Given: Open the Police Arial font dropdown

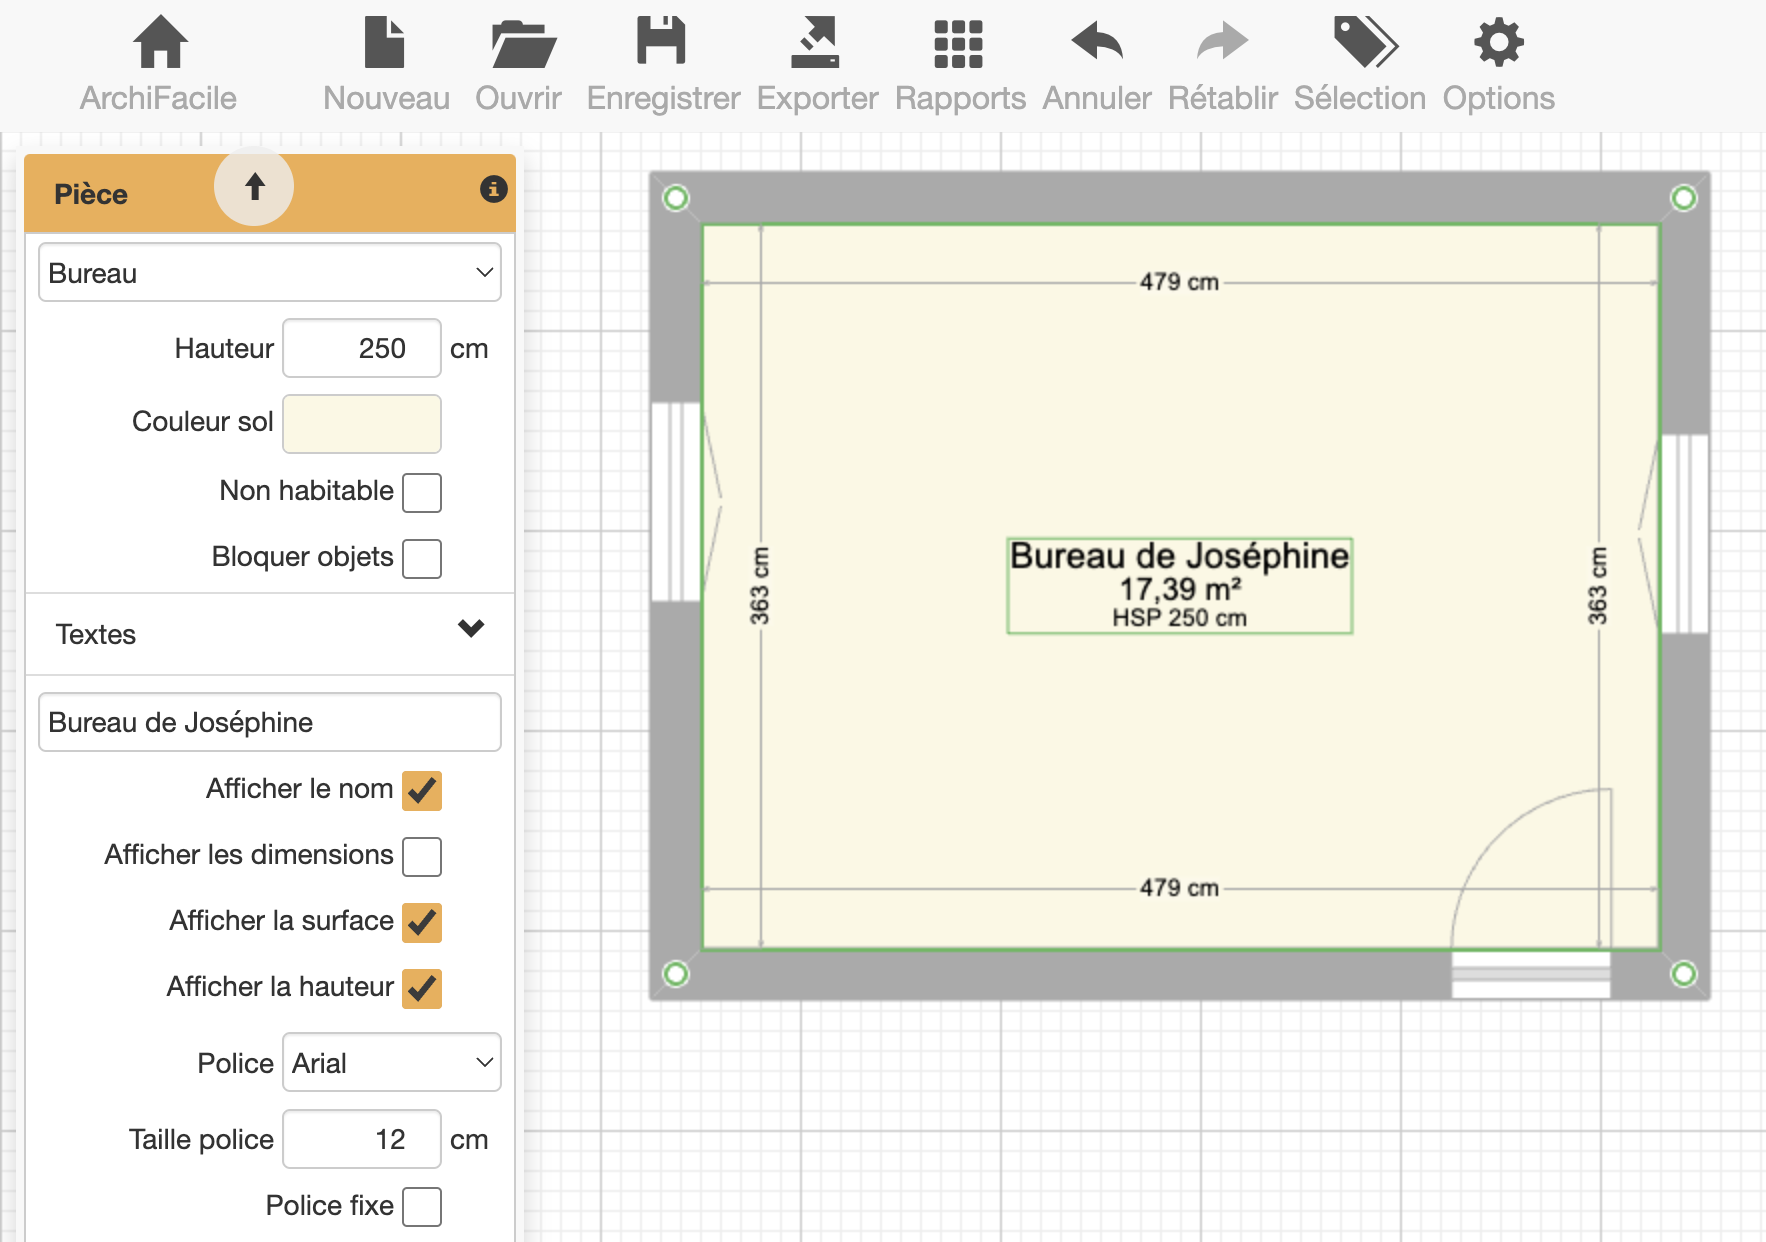Looking at the screenshot, I should pos(391,1062).
